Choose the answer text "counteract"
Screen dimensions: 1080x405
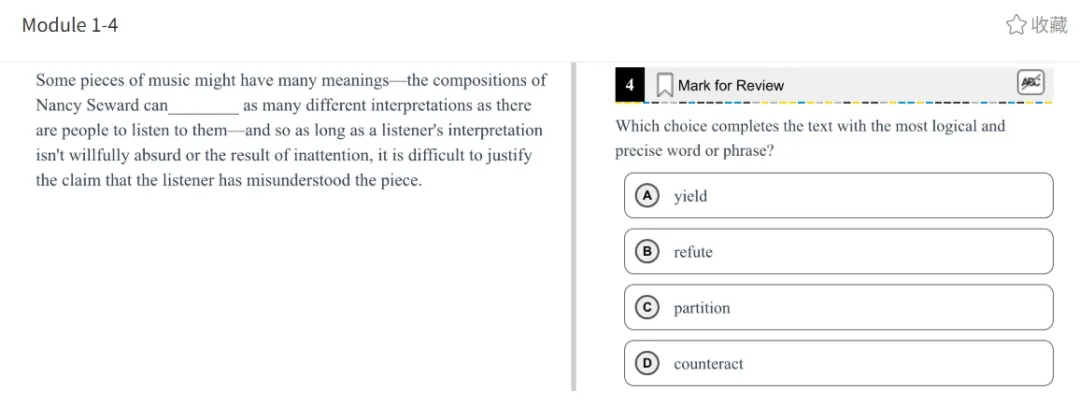(708, 364)
